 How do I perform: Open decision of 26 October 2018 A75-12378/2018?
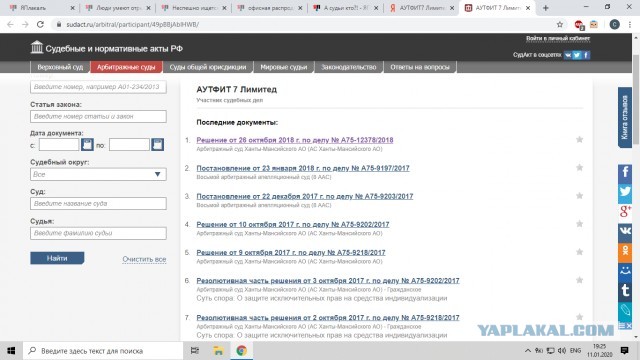tap(295, 140)
